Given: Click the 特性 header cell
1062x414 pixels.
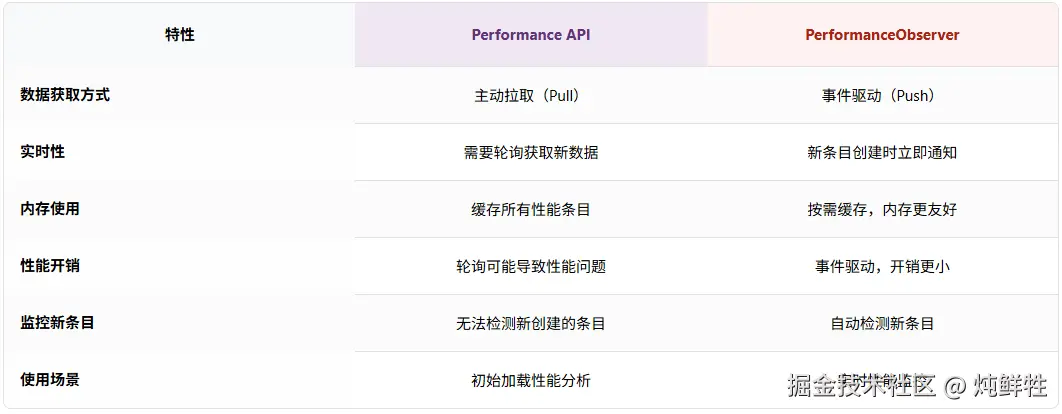Looking at the screenshot, I should click(180, 35).
